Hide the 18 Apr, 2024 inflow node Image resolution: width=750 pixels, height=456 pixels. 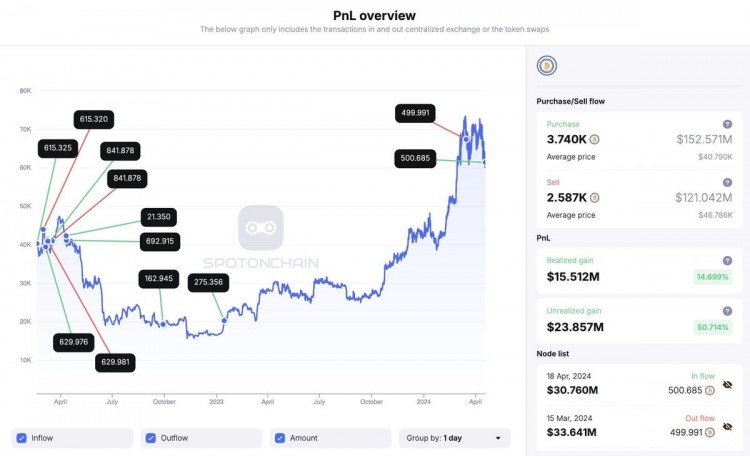coord(727,384)
